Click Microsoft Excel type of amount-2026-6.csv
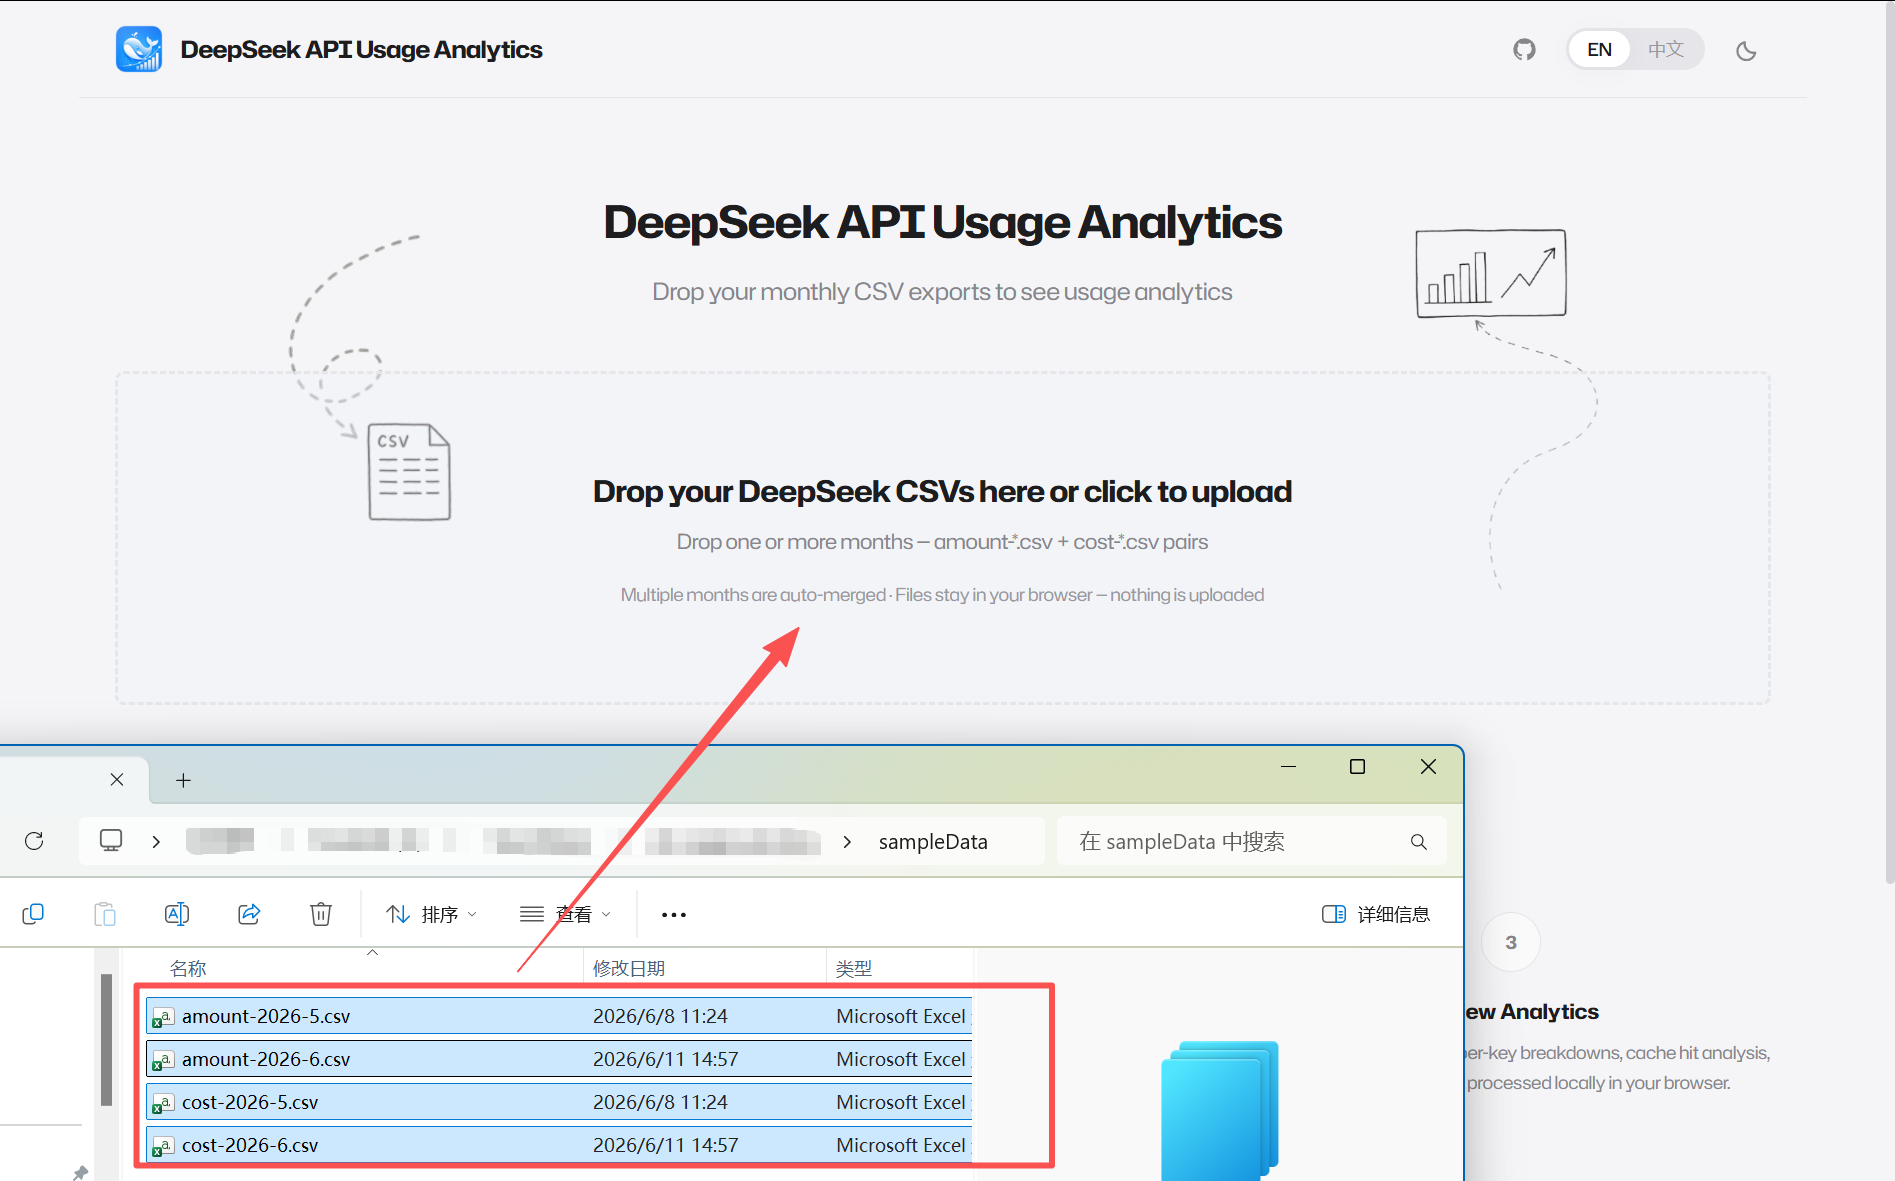This screenshot has height=1181, width=1895. point(901,1059)
